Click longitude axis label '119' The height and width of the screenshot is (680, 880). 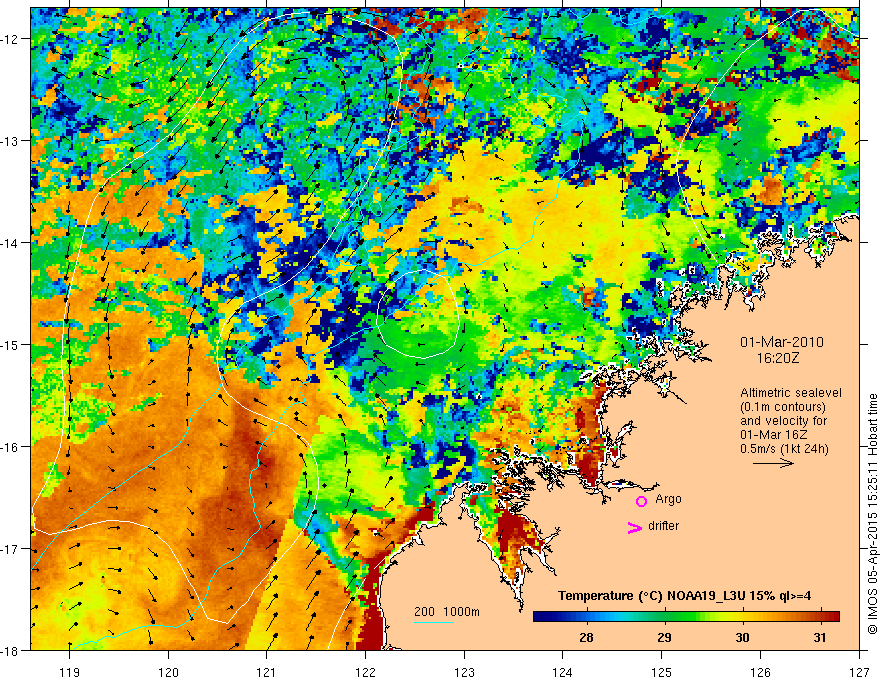click(x=70, y=672)
